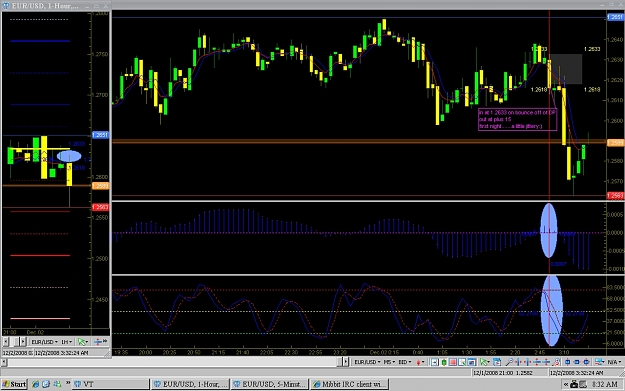The height and width of the screenshot is (391, 625).
Task: Launch Internet Explorer from quick launch
Action: pyautogui.click(x=35, y=384)
